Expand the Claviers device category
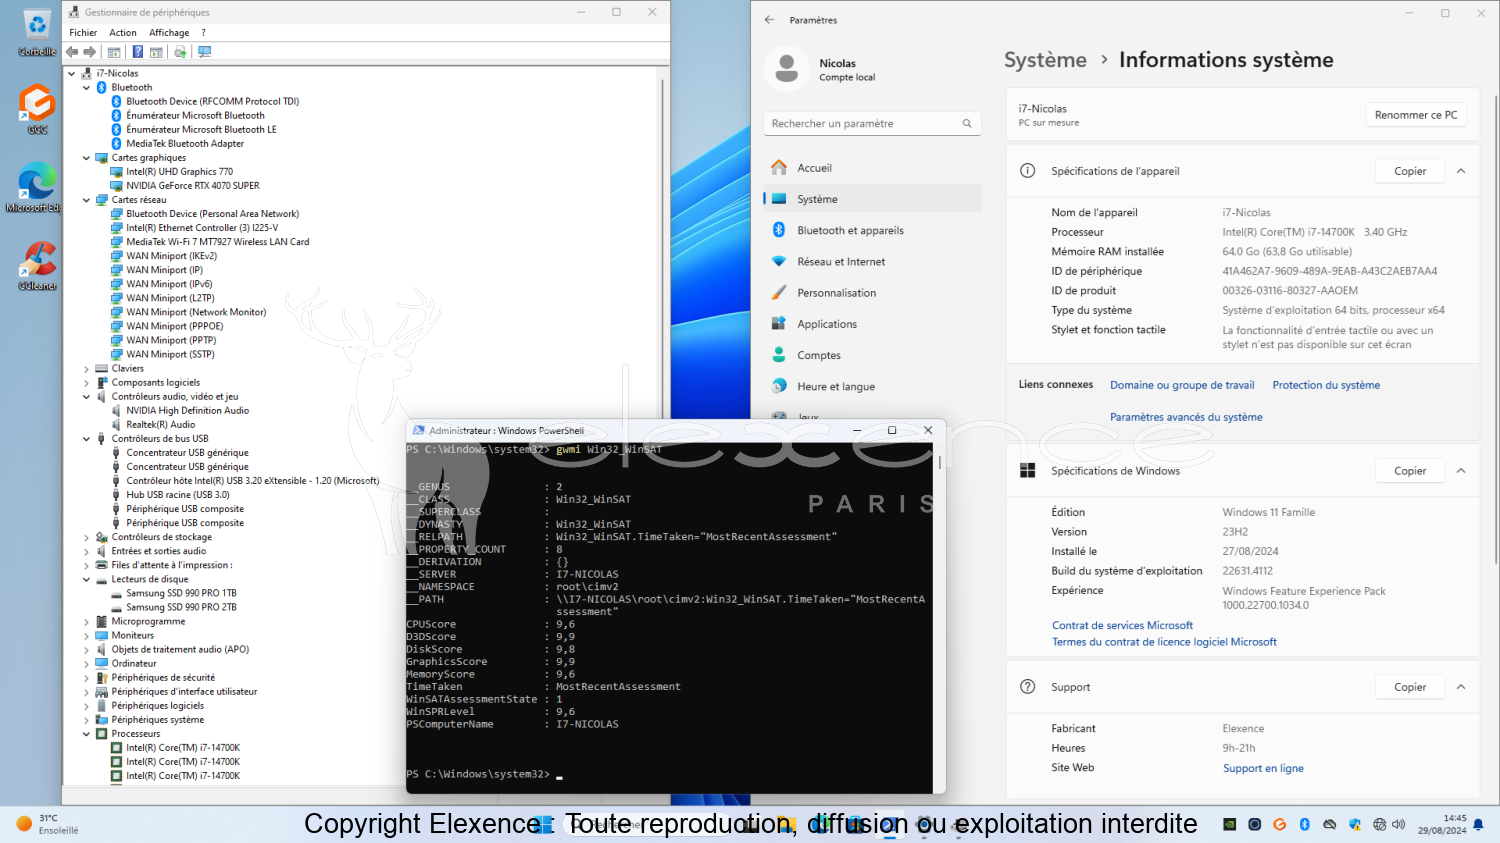Screen dimensions: 1500x843 click(x=86, y=369)
